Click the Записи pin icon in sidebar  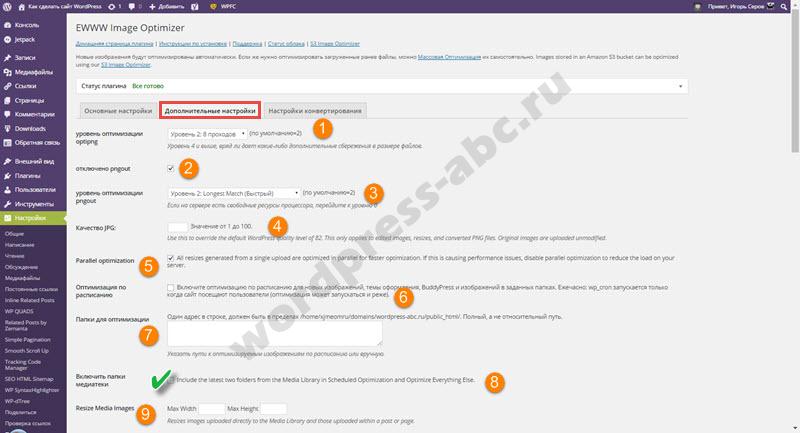[x=8, y=58]
